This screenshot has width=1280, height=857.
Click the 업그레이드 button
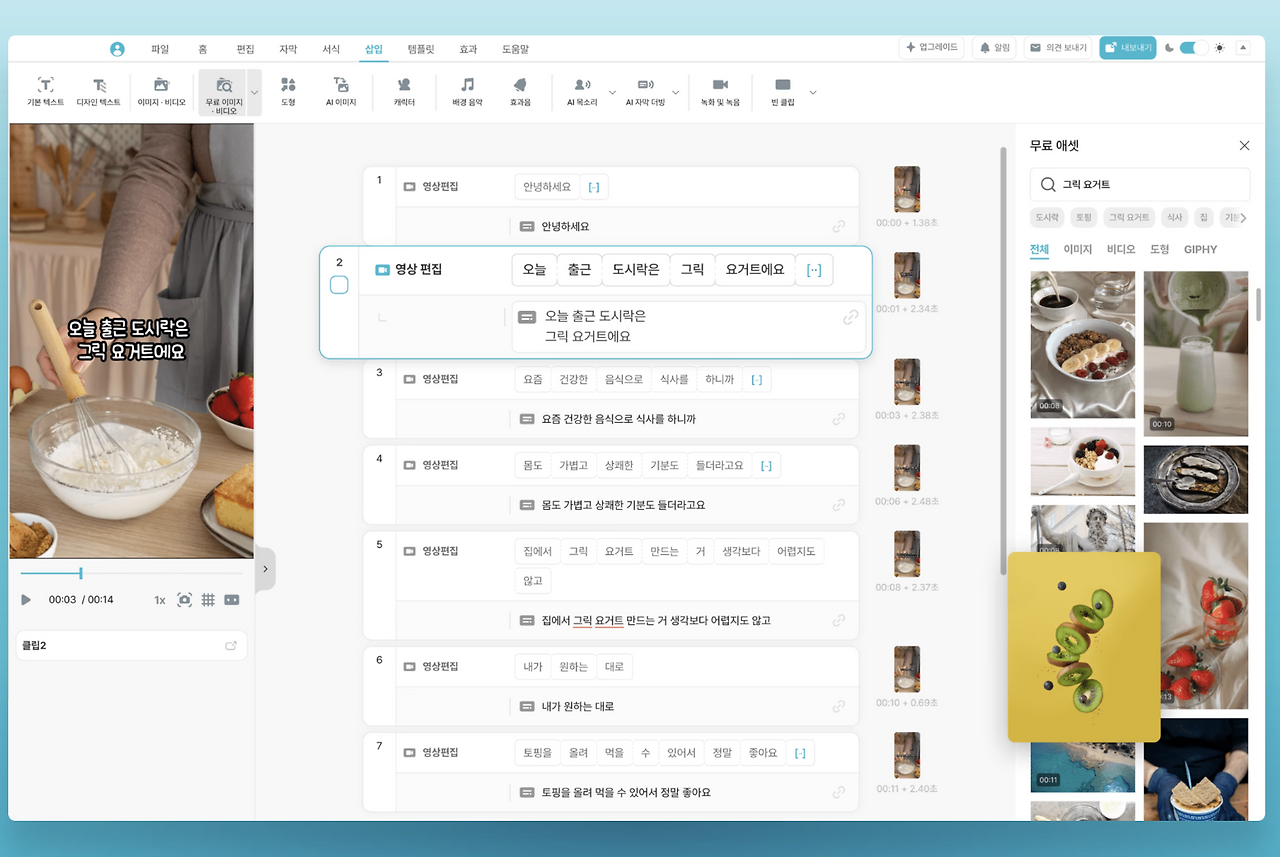(931, 46)
